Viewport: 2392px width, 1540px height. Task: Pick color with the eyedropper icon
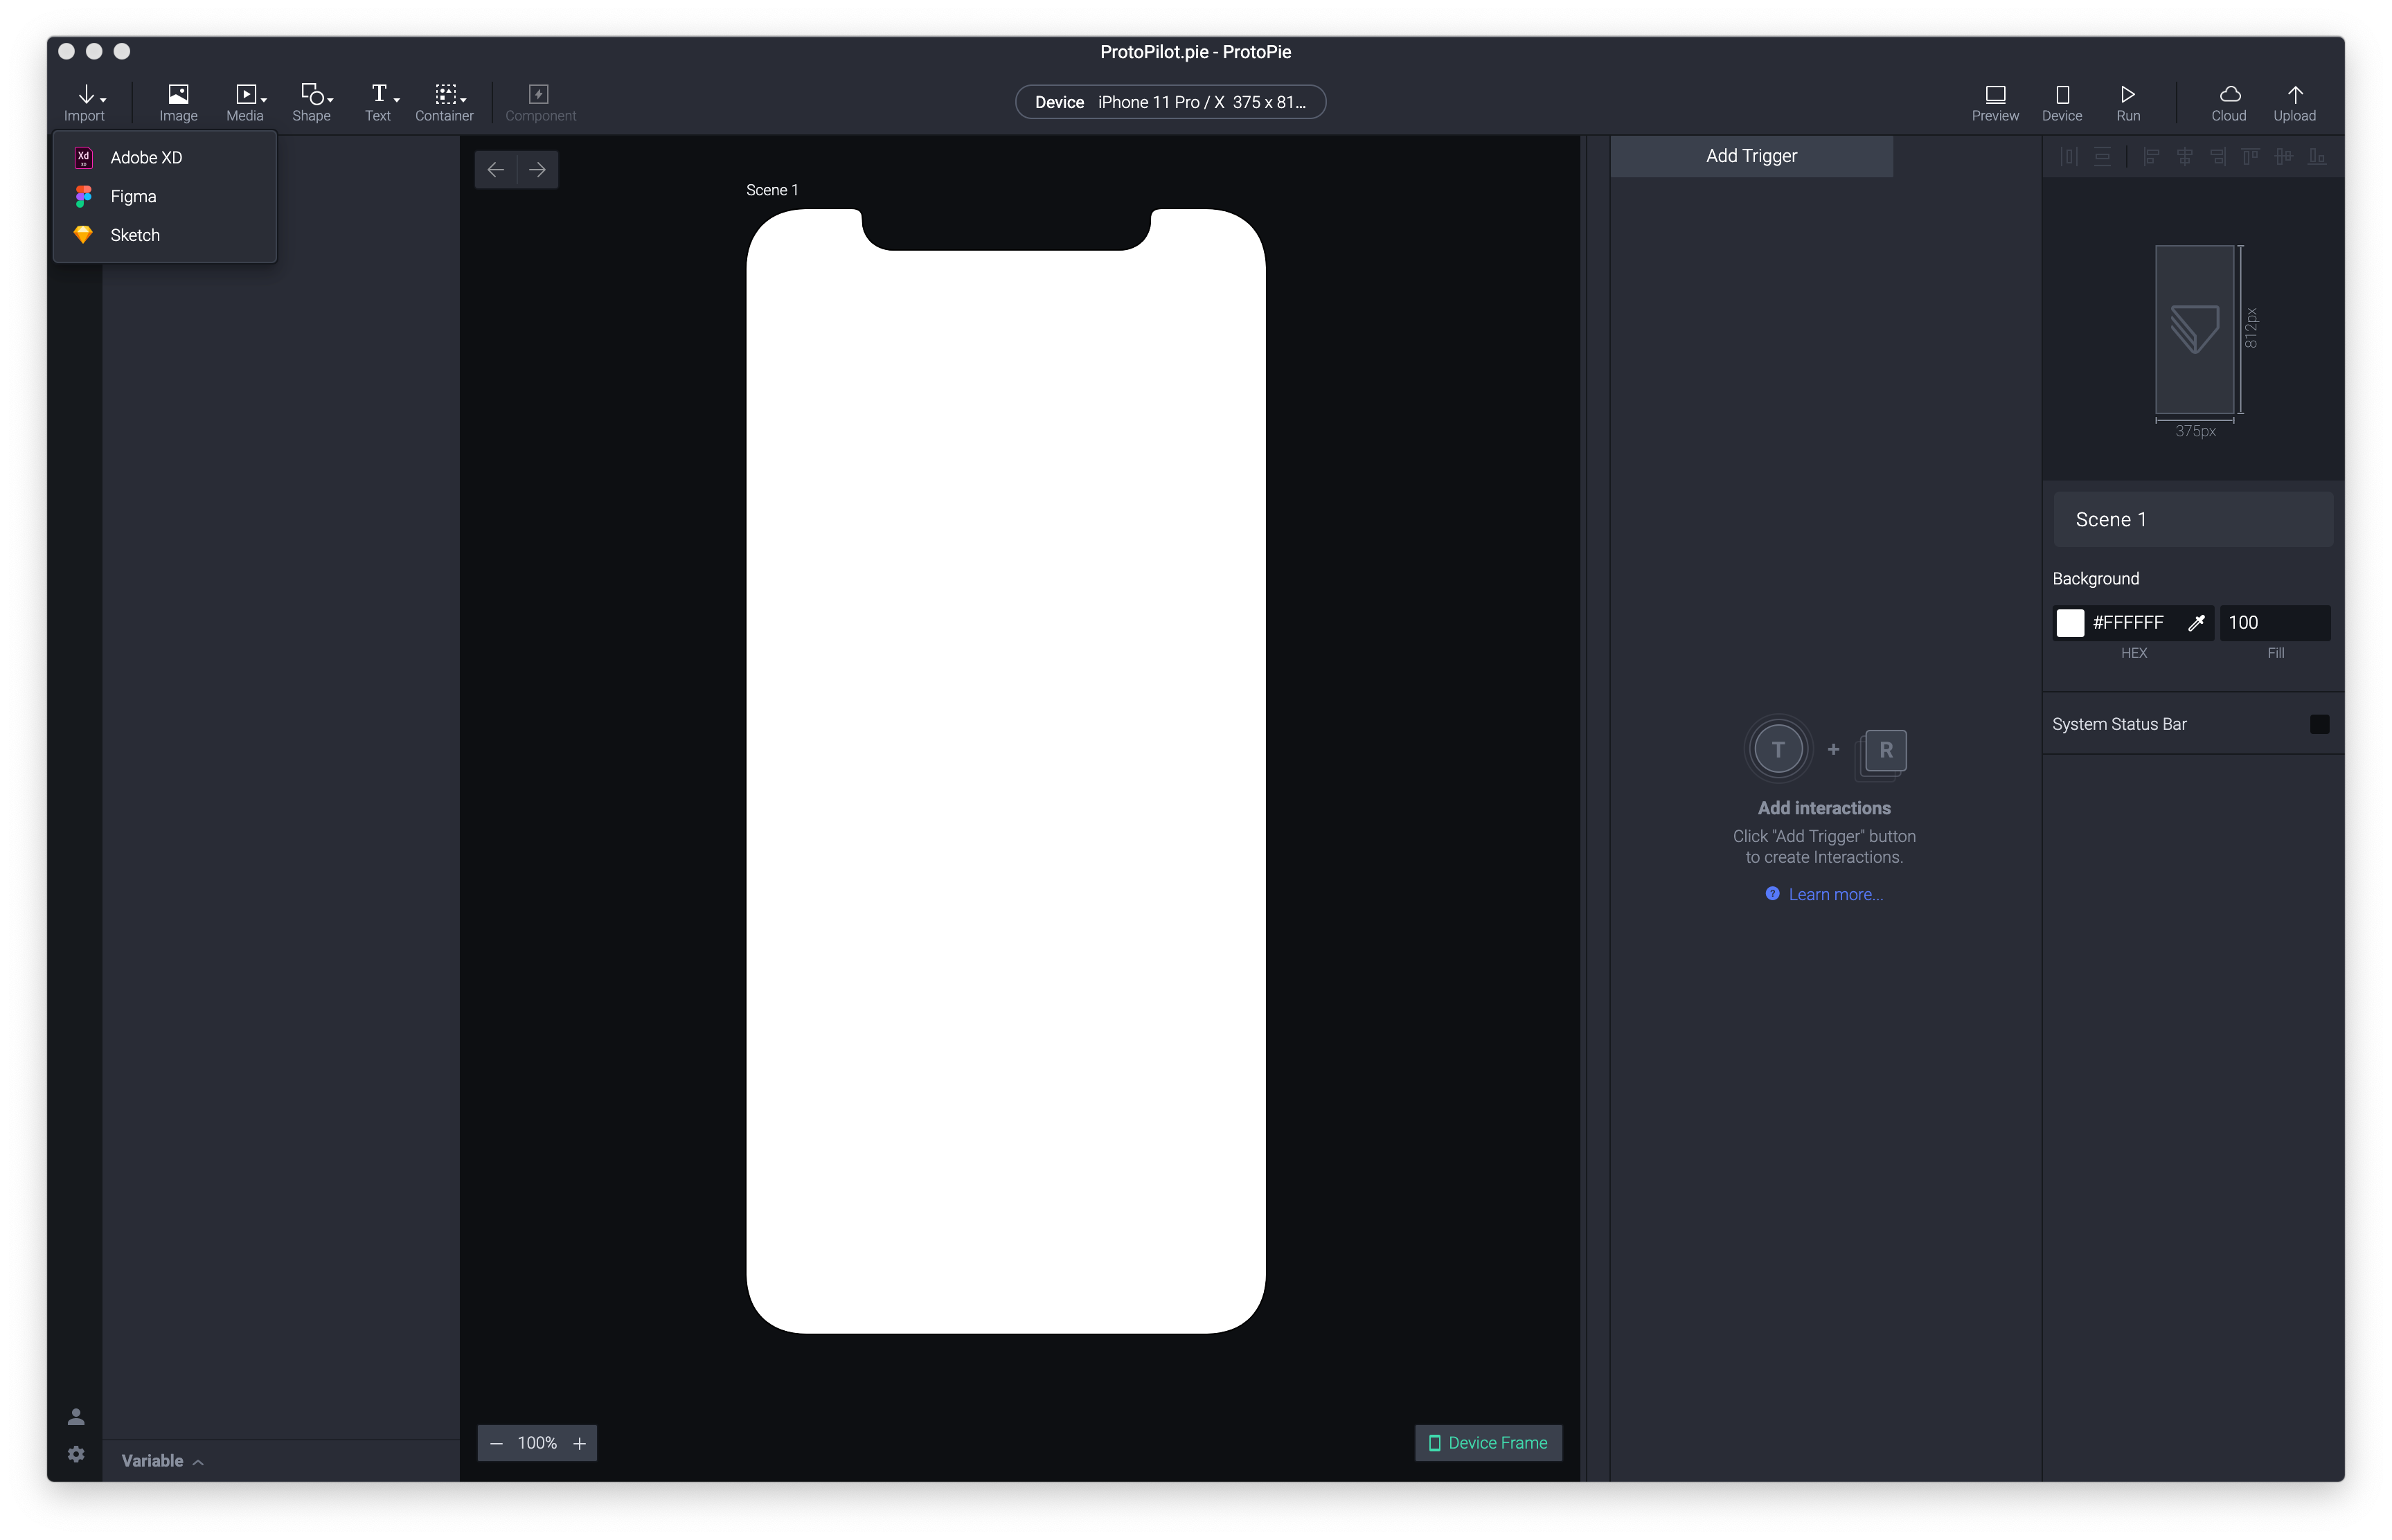pos(2196,623)
